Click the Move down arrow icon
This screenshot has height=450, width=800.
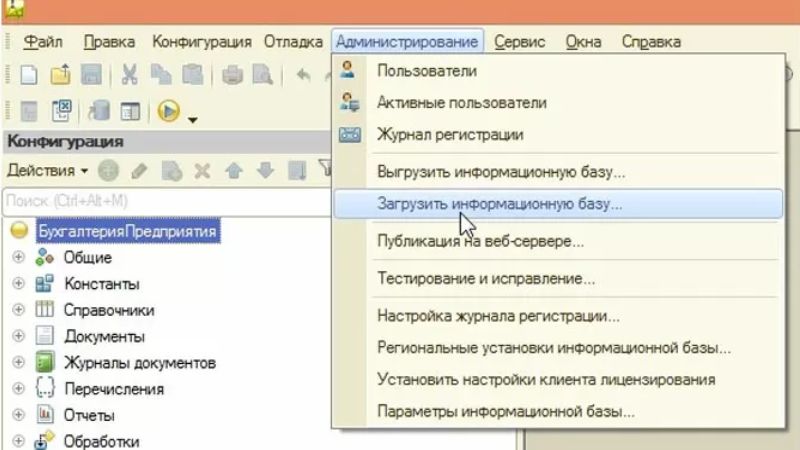pyautogui.click(x=265, y=171)
